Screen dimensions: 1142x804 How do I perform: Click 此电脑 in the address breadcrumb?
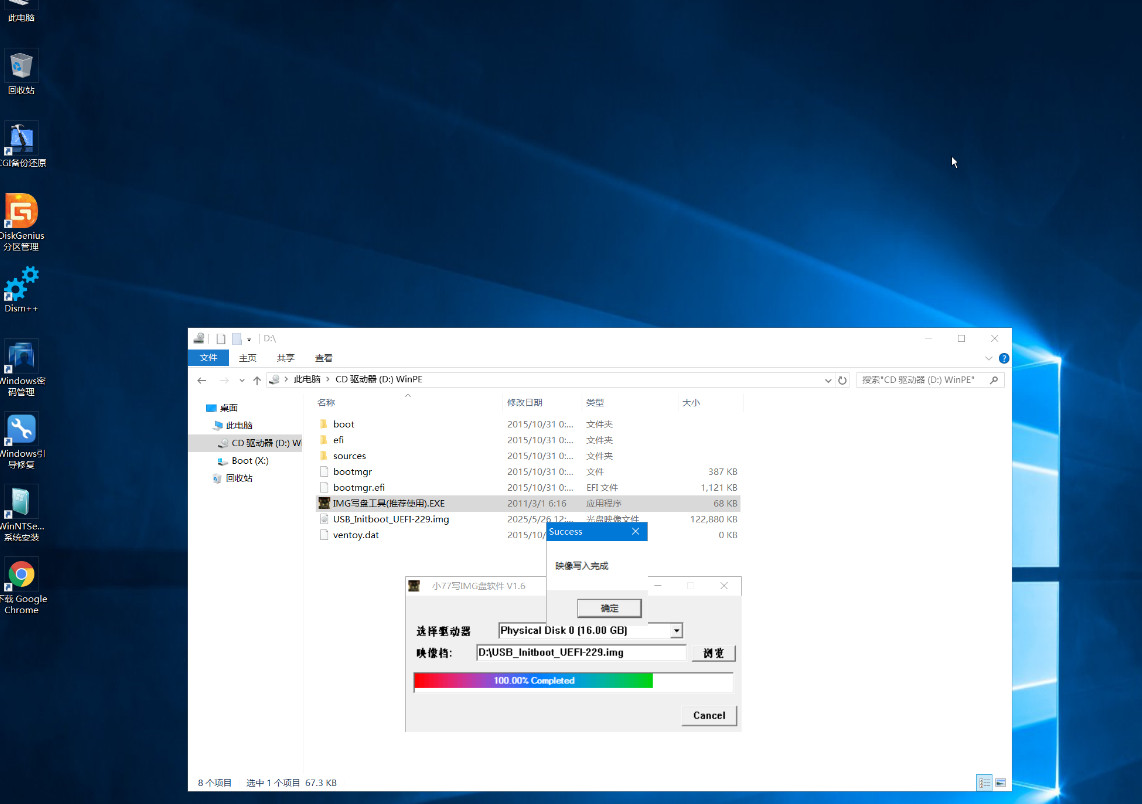[307, 379]
